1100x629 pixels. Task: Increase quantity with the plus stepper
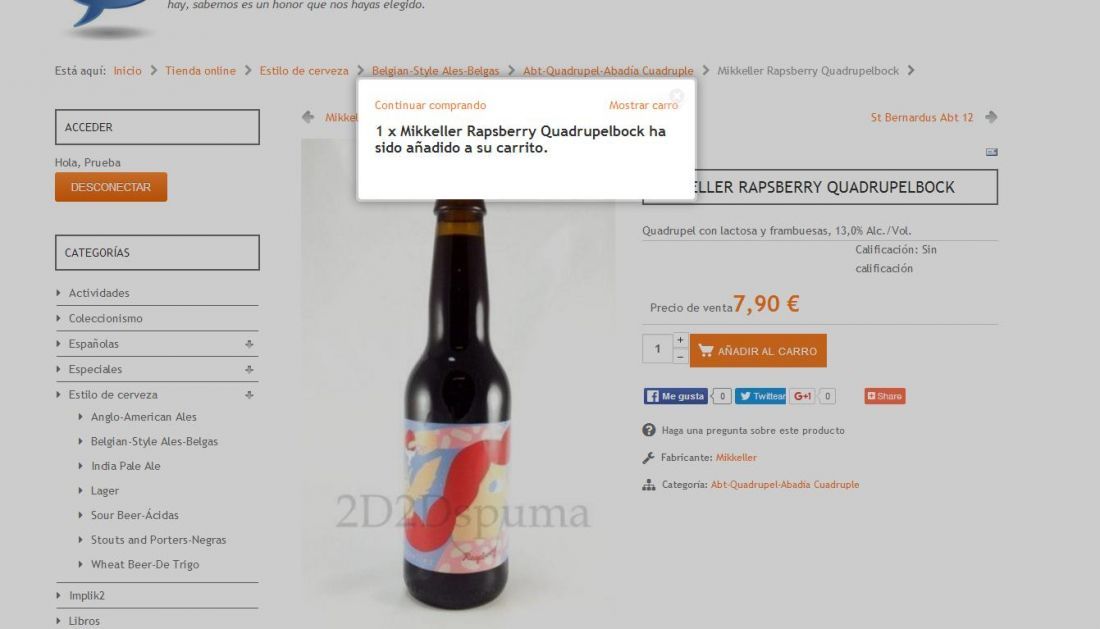pos(680,340)
